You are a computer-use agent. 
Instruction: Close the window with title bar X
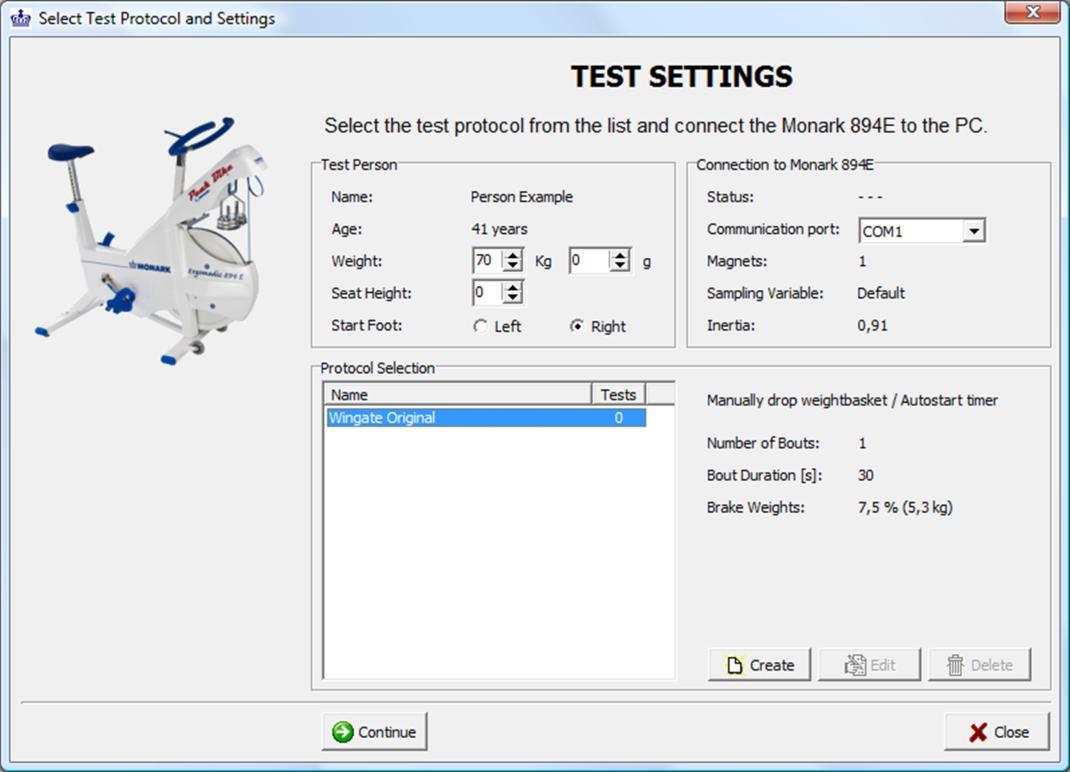click(1032, 13)
